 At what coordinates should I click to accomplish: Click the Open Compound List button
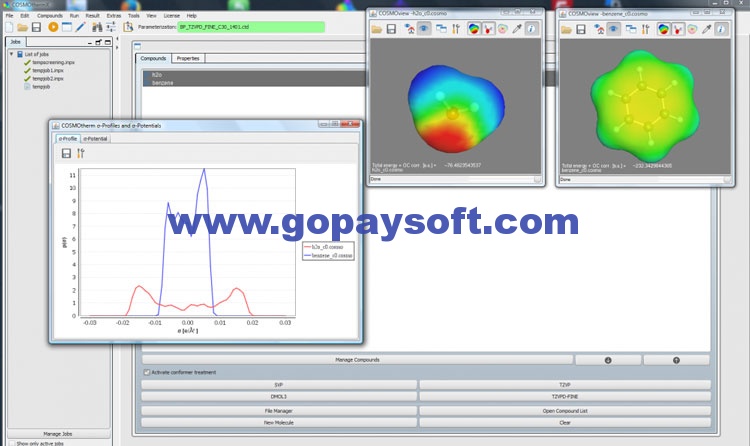[565, 411]
